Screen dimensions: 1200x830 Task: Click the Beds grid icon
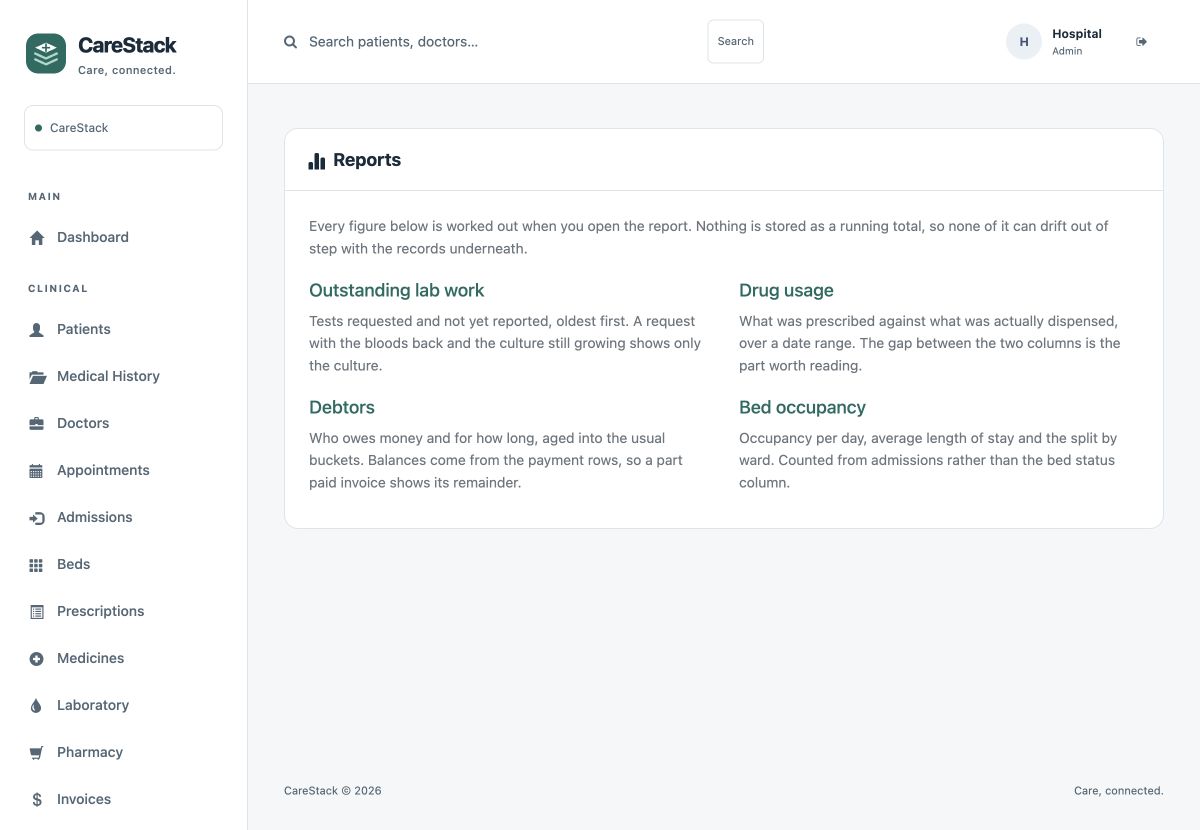click(x=37, y=565)
